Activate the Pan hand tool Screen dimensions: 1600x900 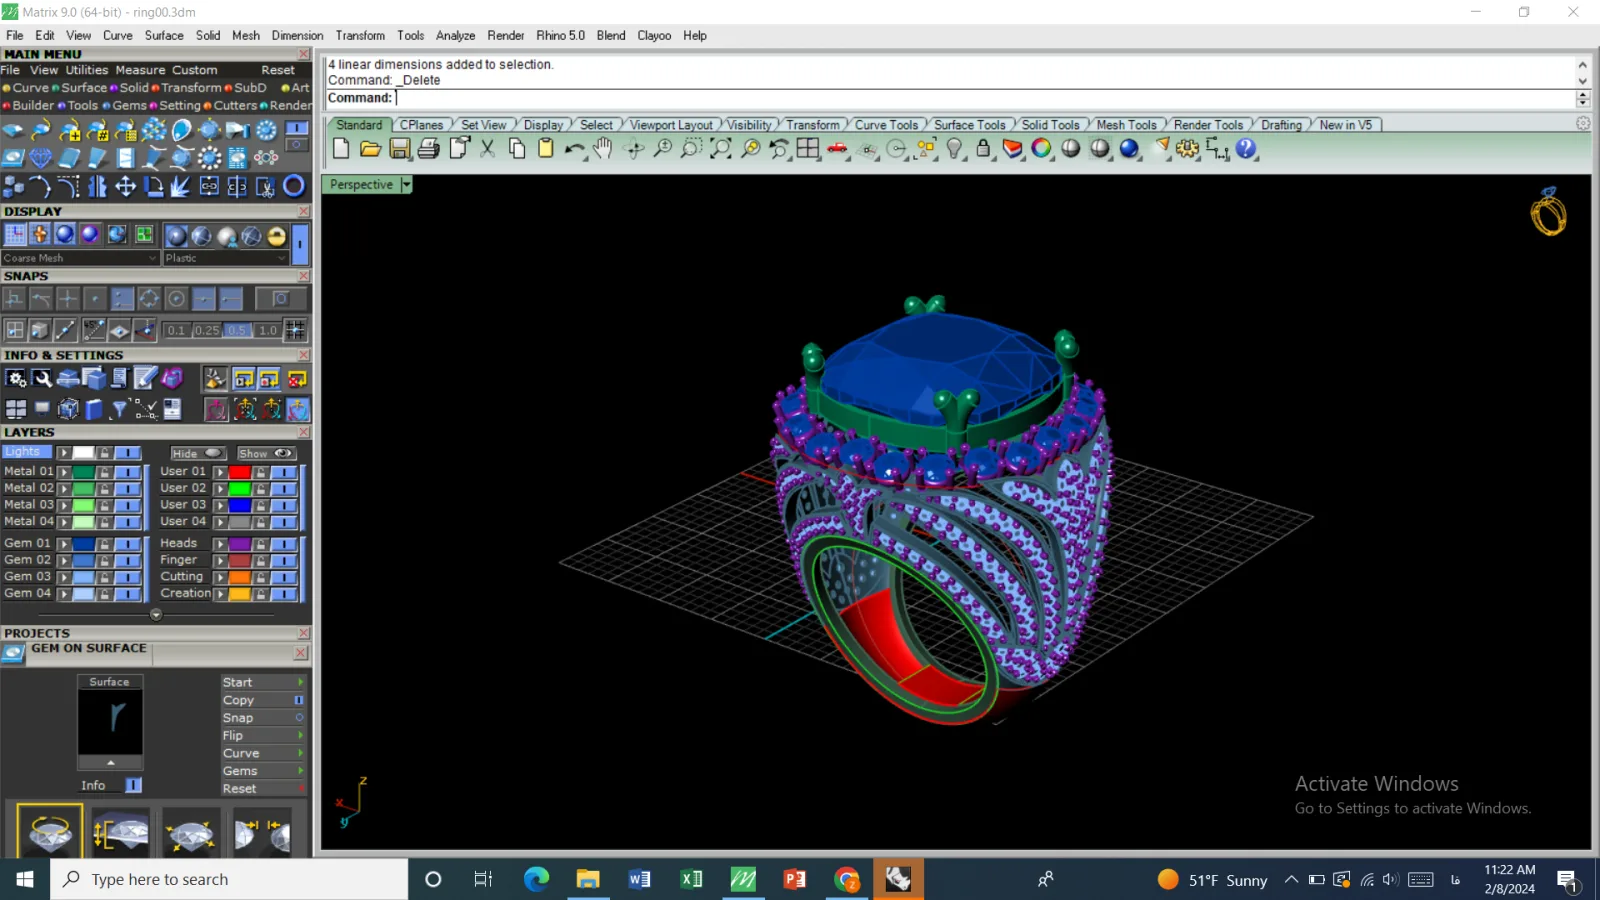603,149
